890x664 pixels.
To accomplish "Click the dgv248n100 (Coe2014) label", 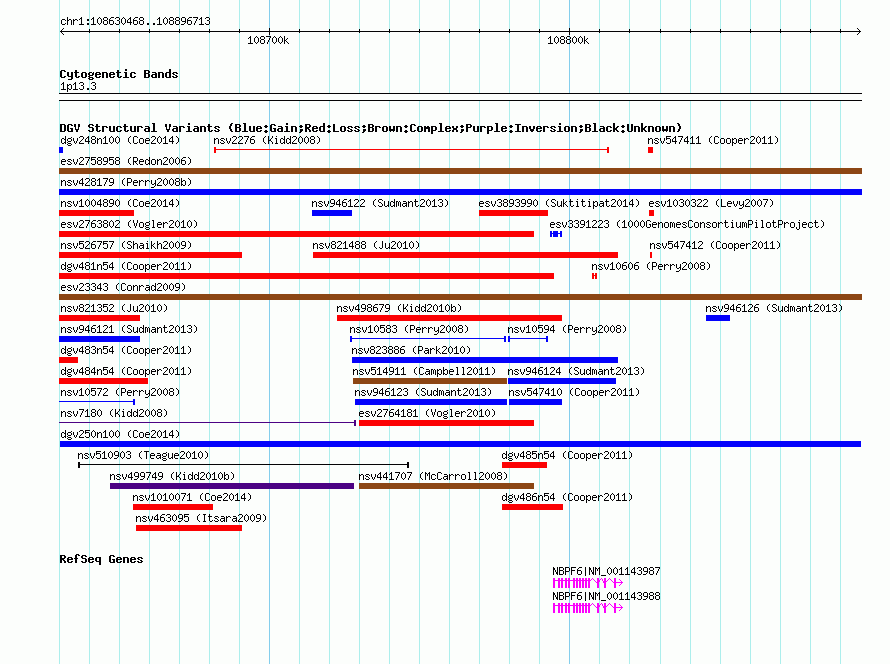I will [x=120, y=140].
